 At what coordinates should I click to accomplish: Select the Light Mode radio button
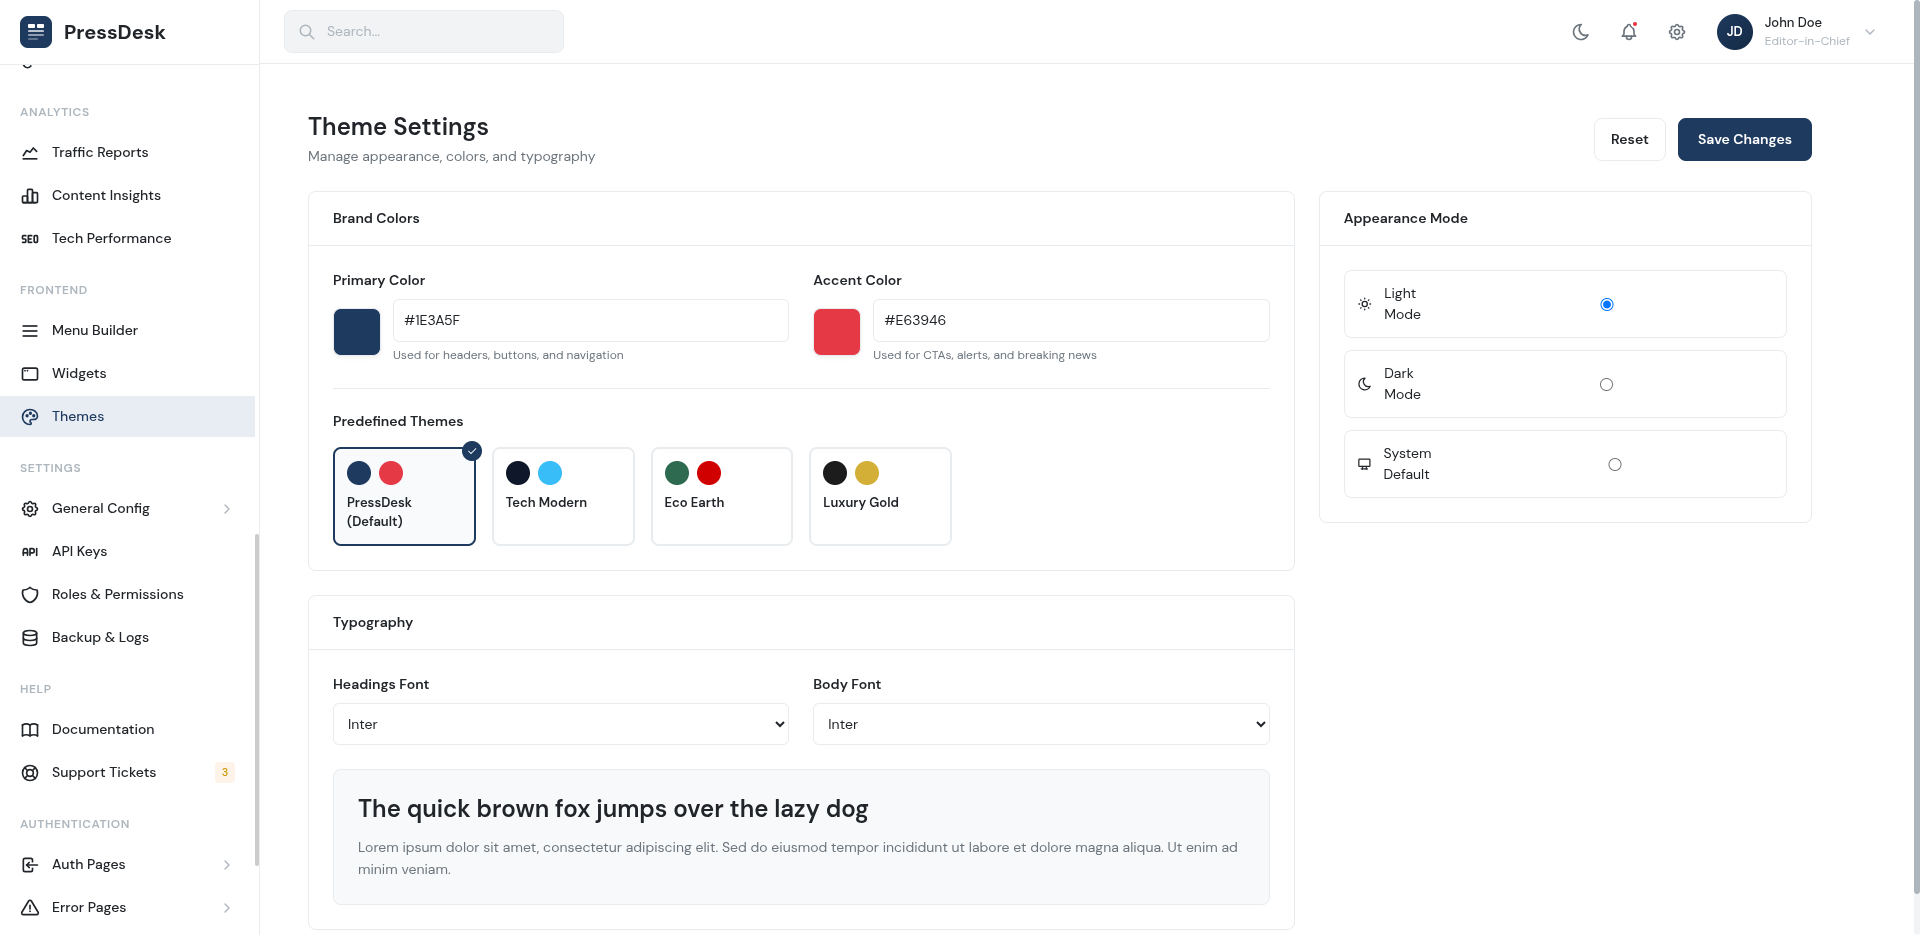coord(1606,305)
